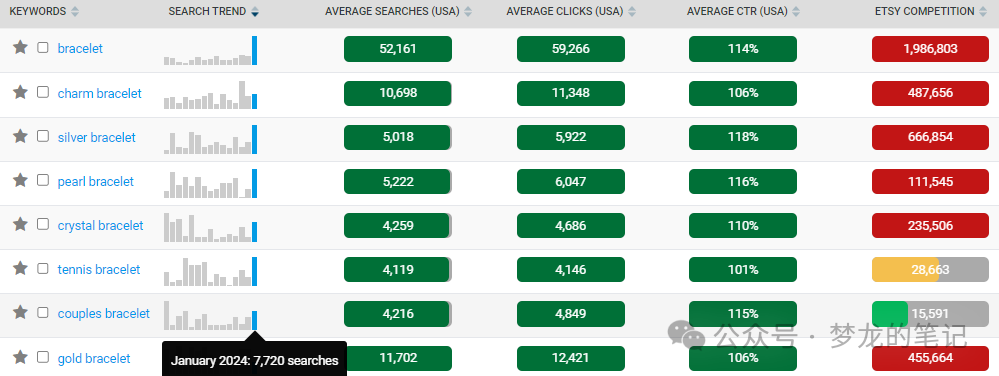Star the bracelet keyword as favorite
Viewport: 999px width, 376px height.
tap(20, 47)
